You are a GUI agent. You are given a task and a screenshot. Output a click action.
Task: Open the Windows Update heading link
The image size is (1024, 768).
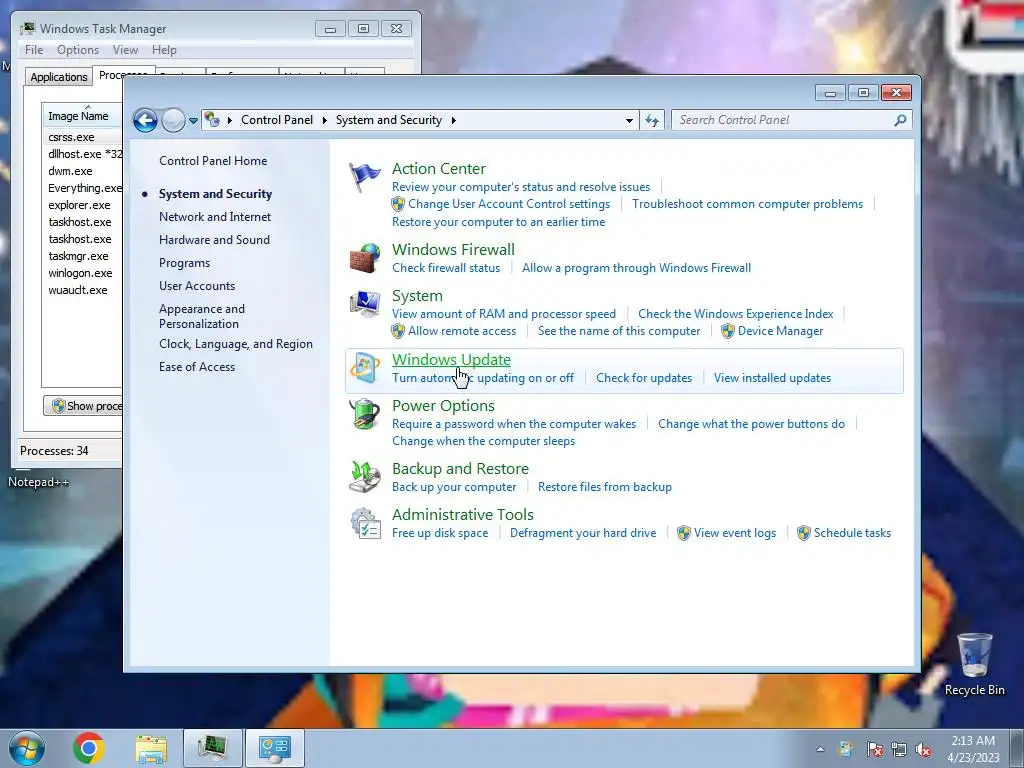point(451,360)
